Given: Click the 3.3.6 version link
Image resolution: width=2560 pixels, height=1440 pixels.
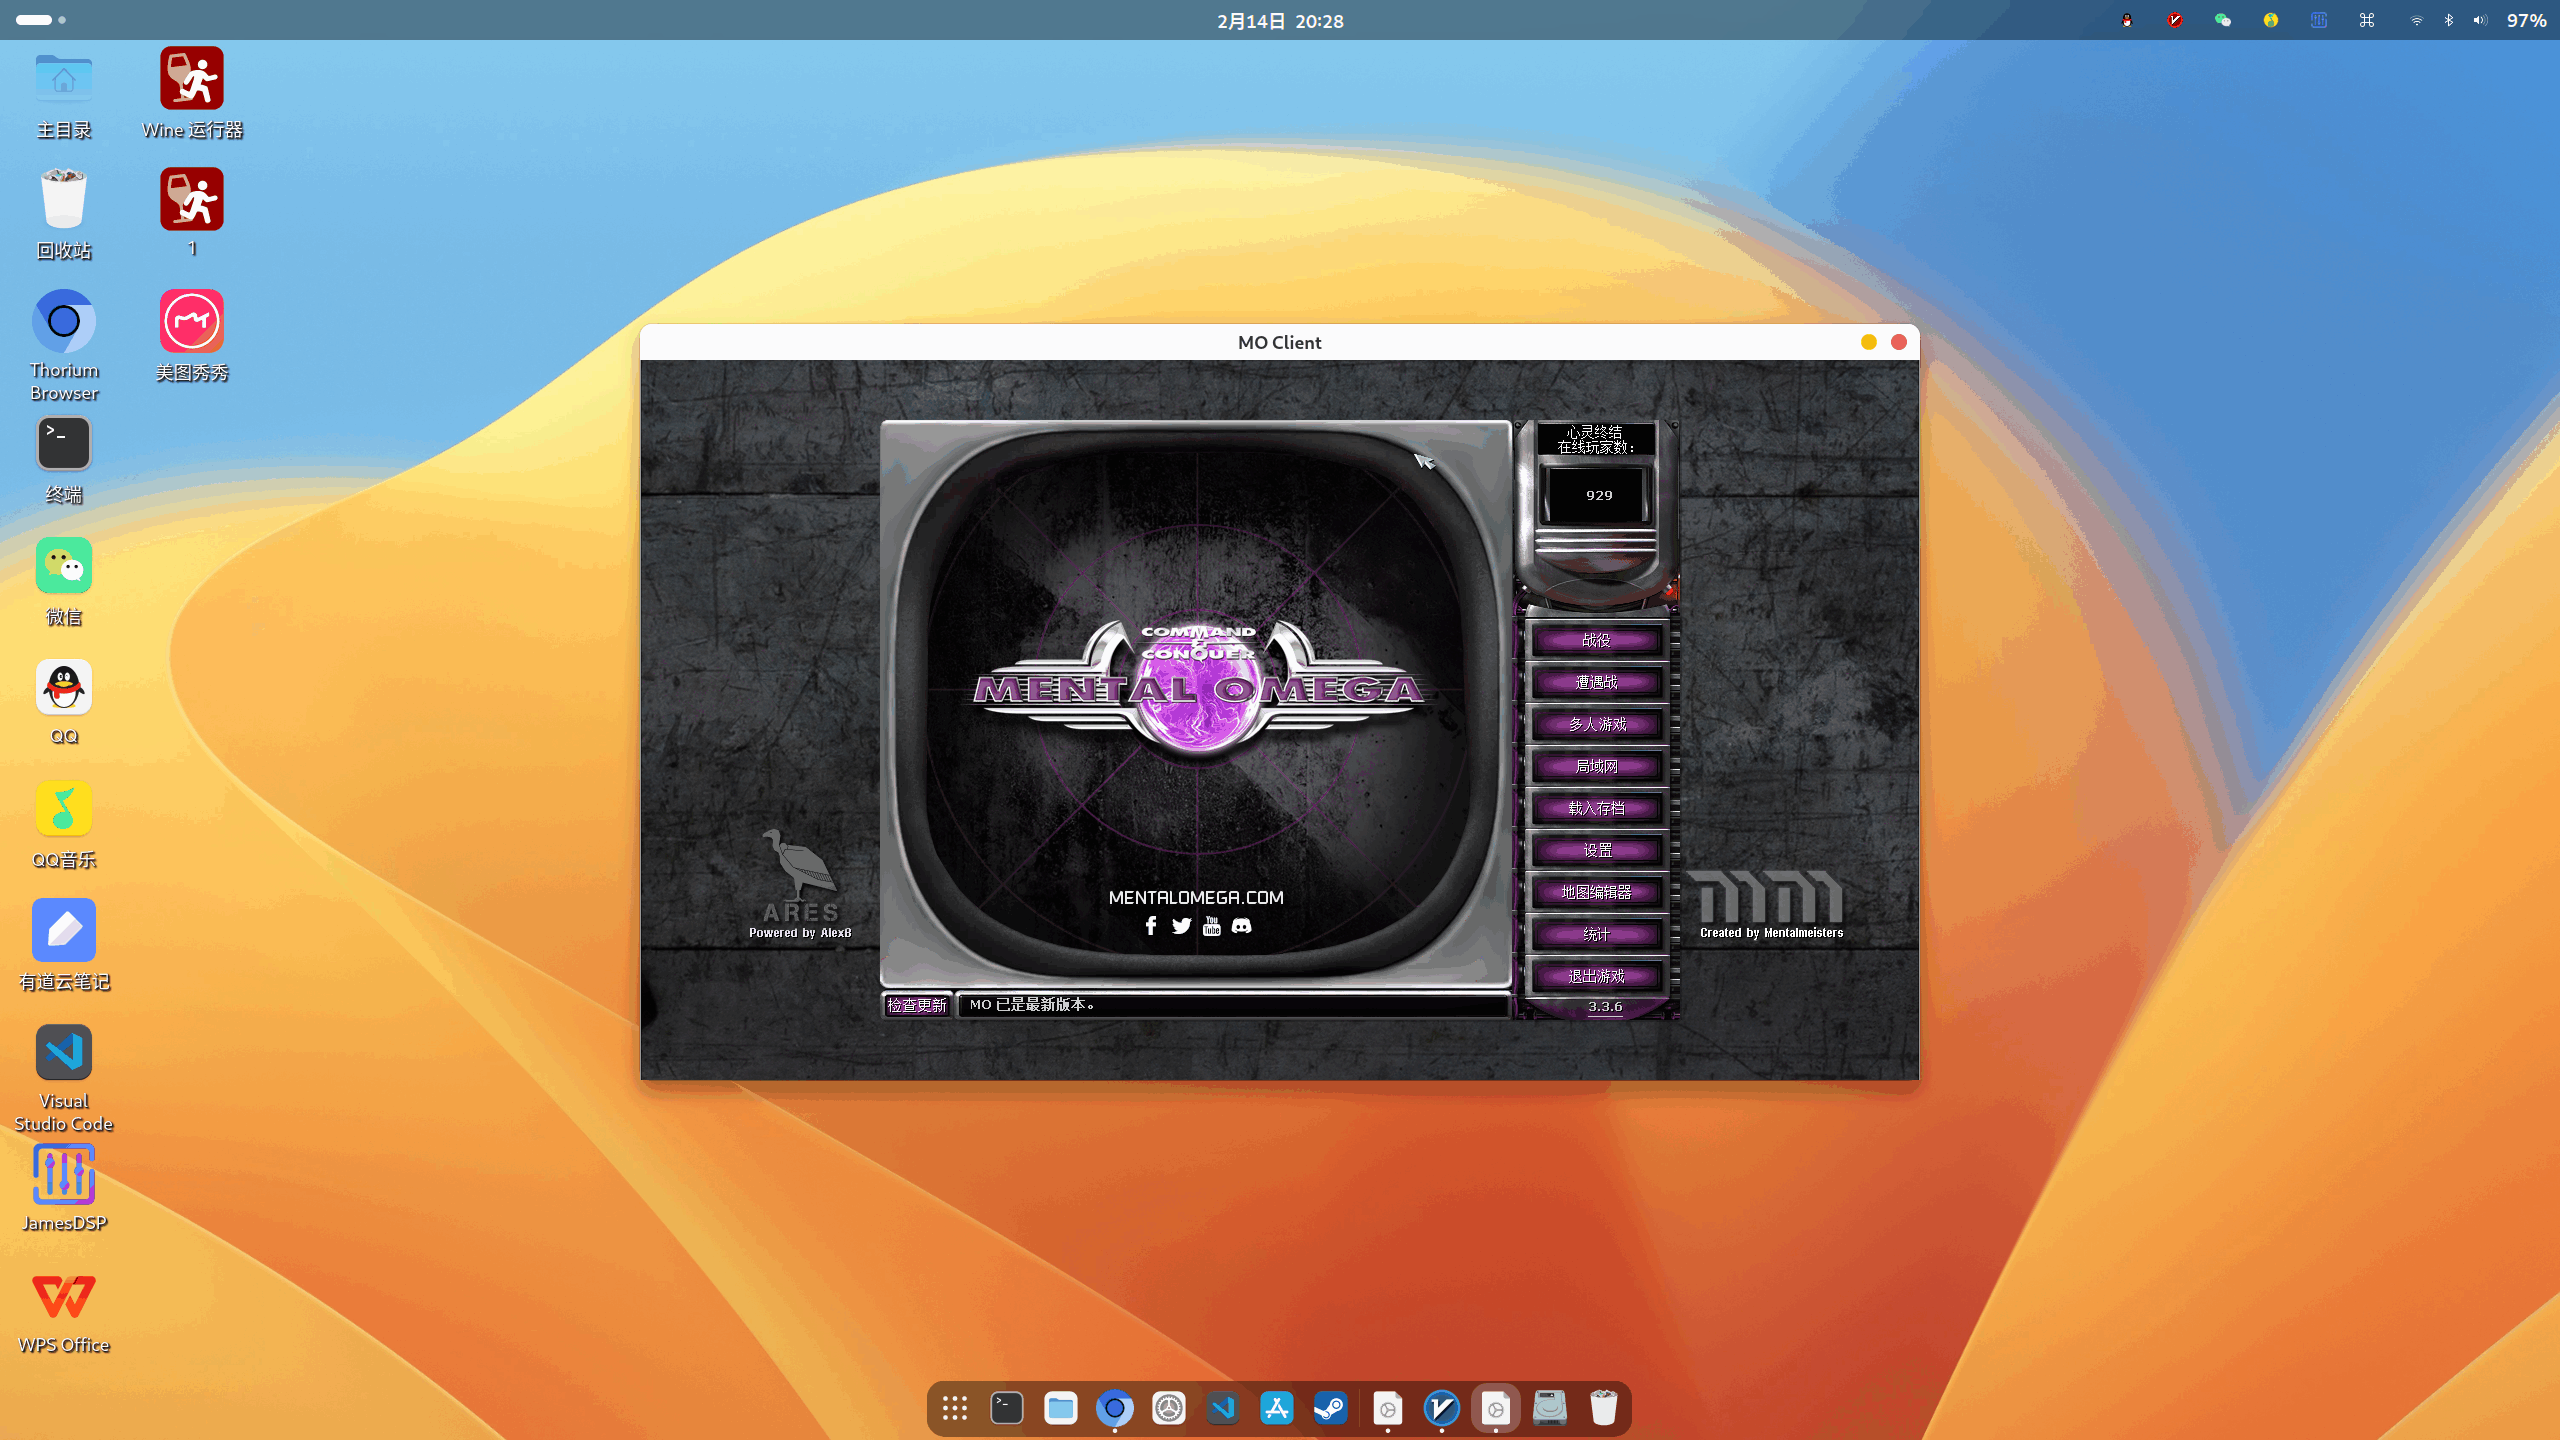Looking at the screenshot, I should (x=1605, y=1007).
